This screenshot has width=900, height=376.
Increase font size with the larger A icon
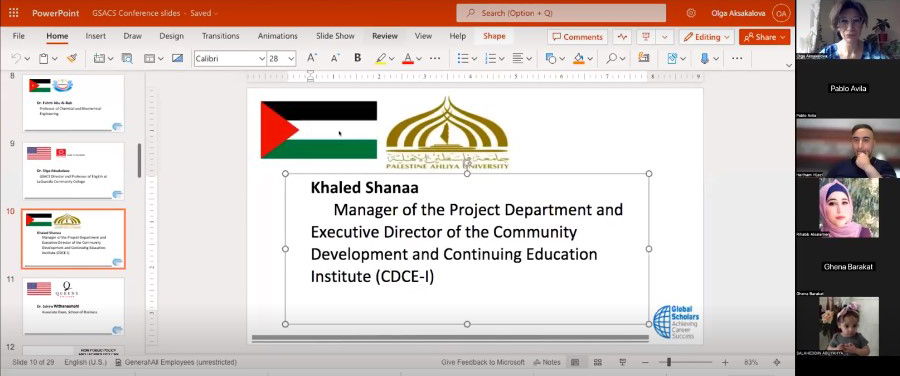[x=312, y=58]
